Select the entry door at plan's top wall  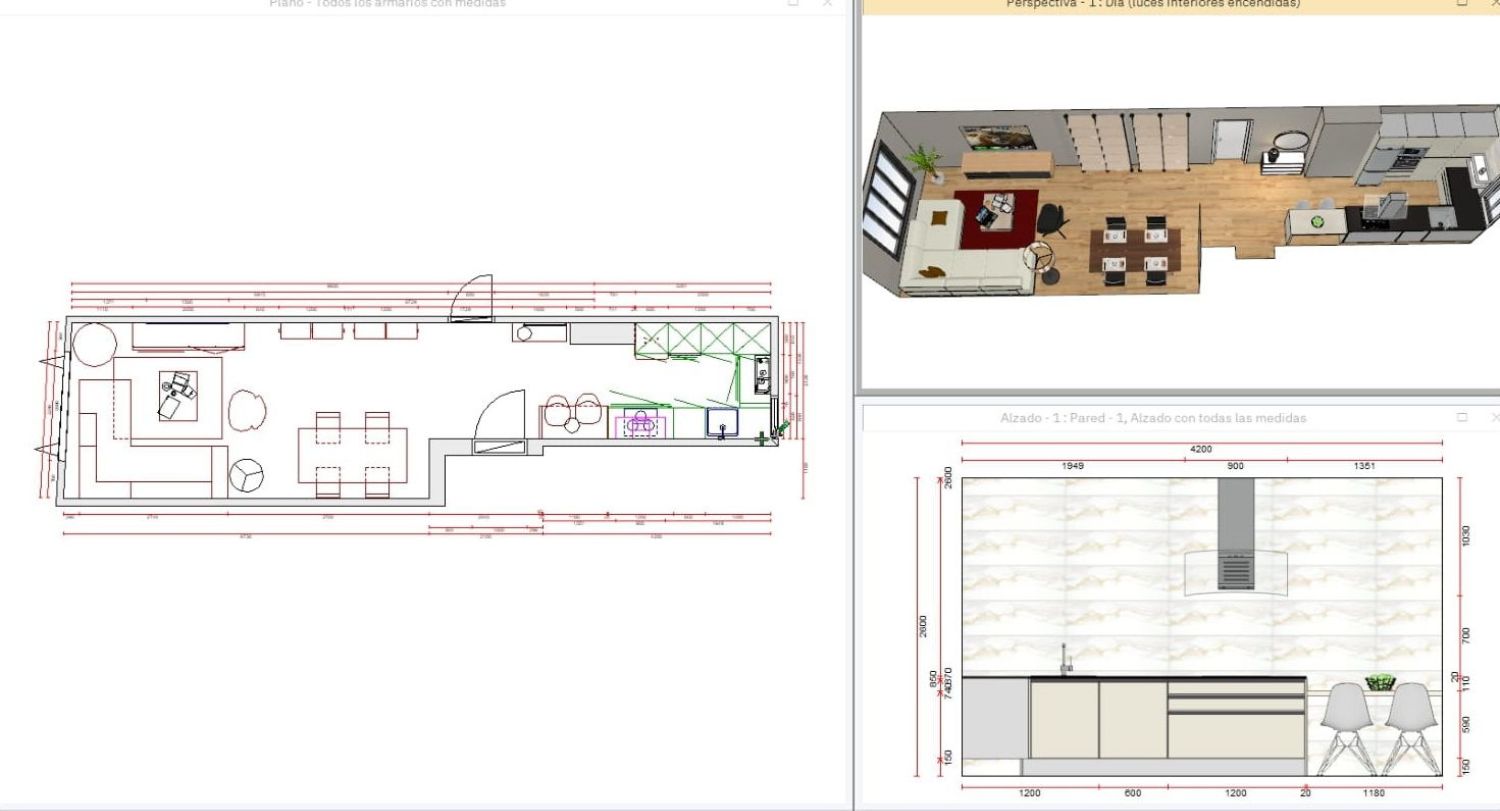[475, 298]
